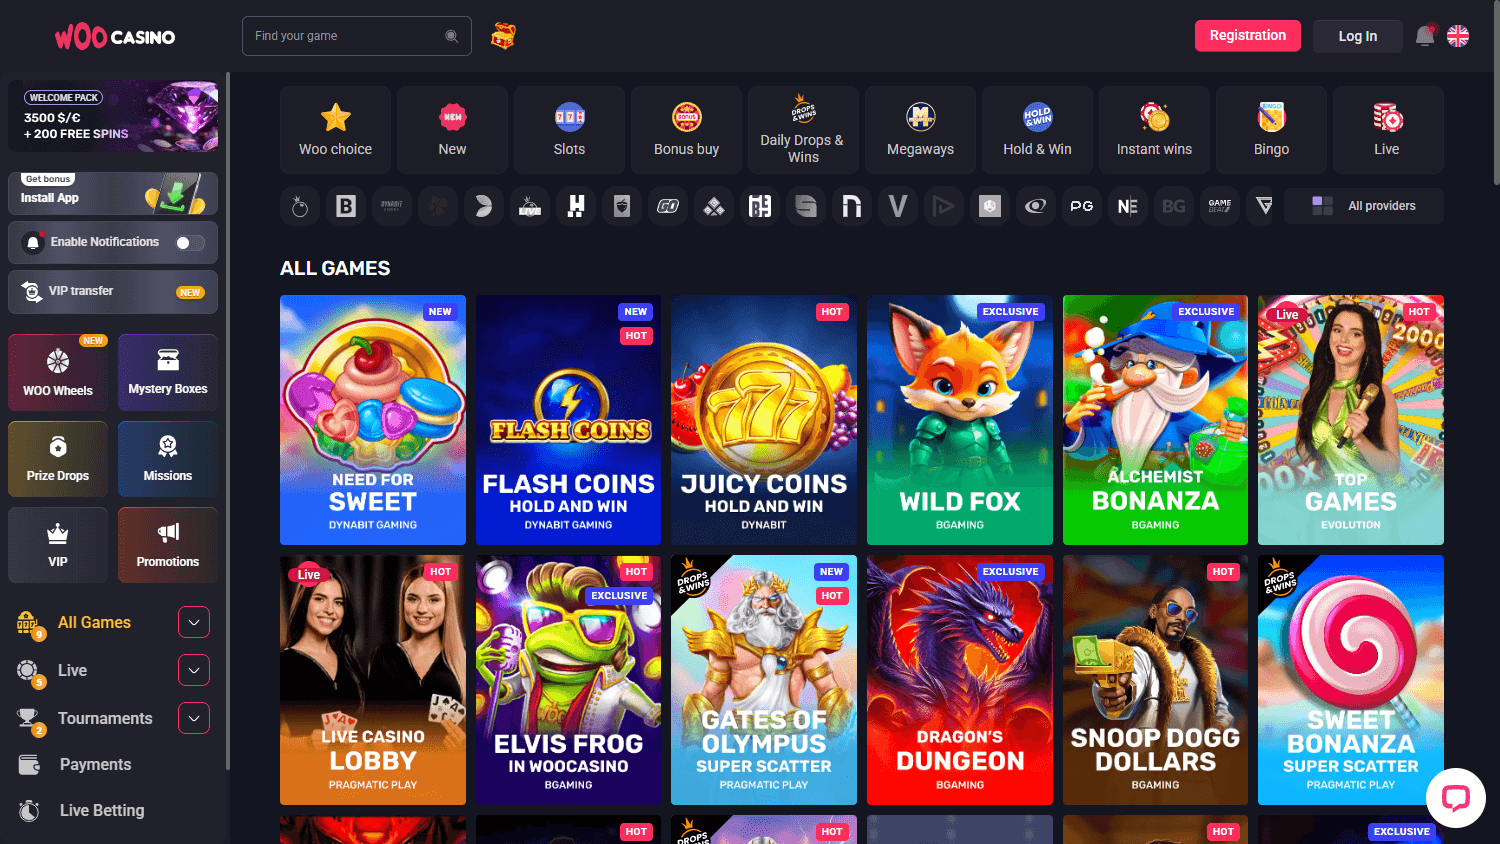Switch to Bonus buy category
The width and height of the screenshot is (1500, 844).
(x=686, y=130)
